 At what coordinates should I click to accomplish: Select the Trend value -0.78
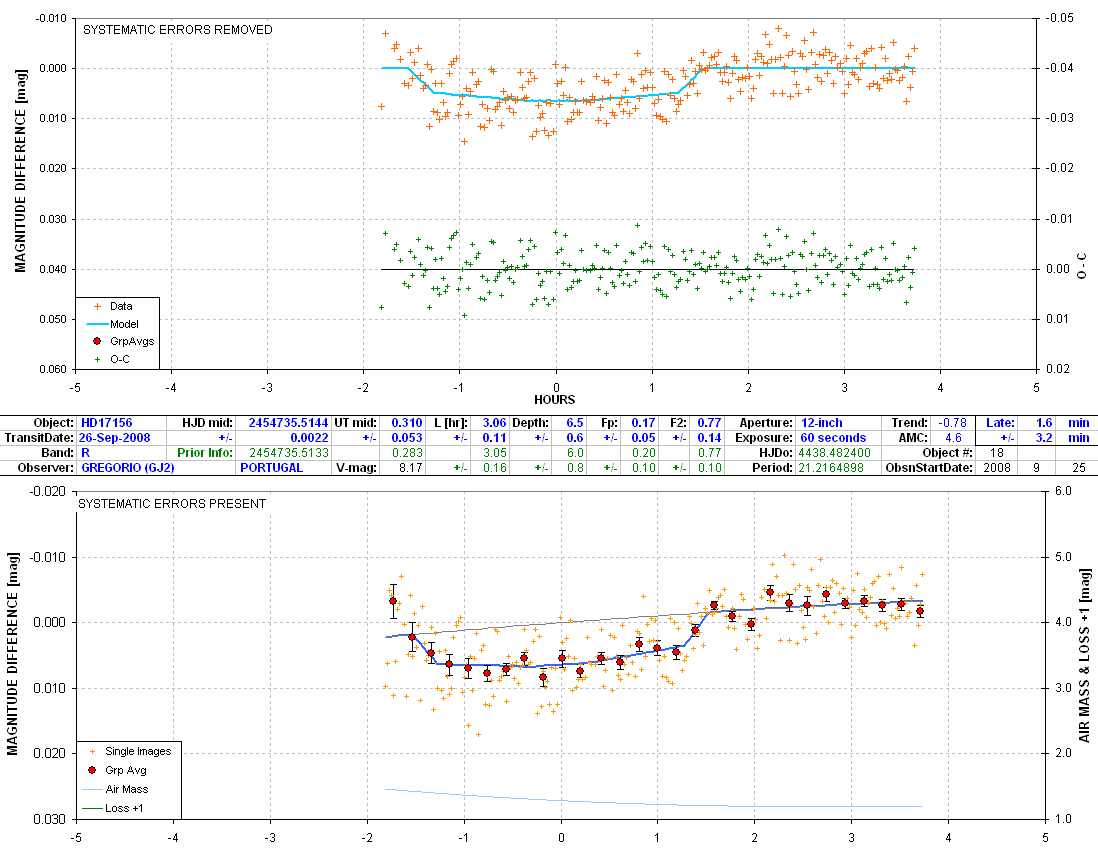952,423
